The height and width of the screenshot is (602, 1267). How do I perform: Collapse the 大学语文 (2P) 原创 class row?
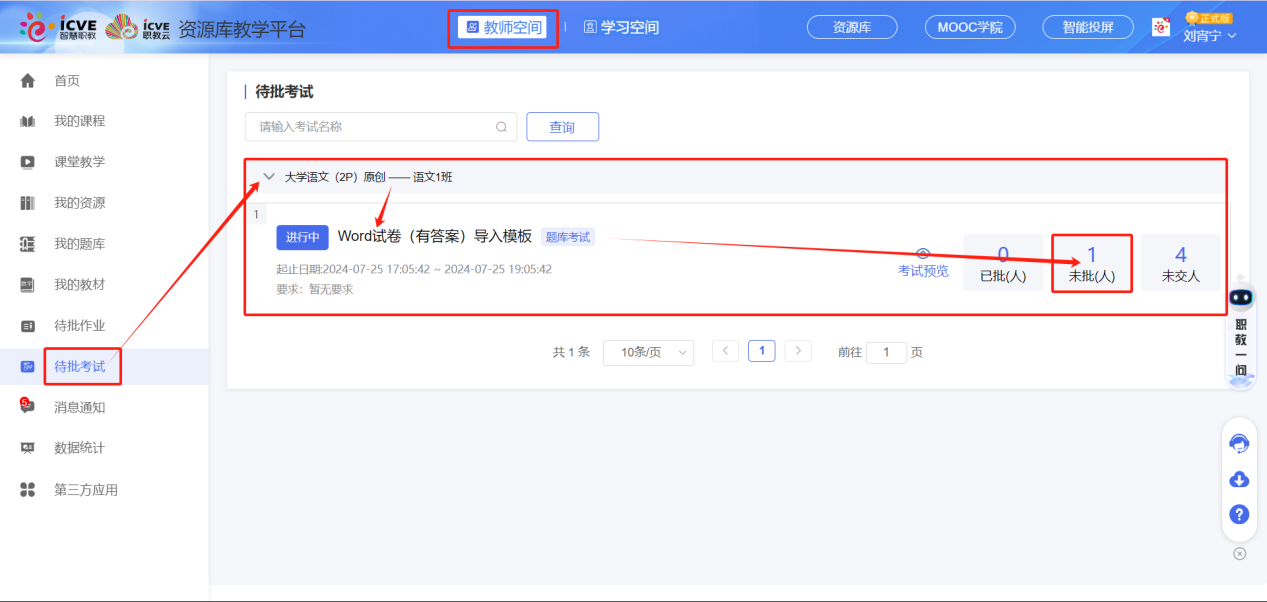268,177
